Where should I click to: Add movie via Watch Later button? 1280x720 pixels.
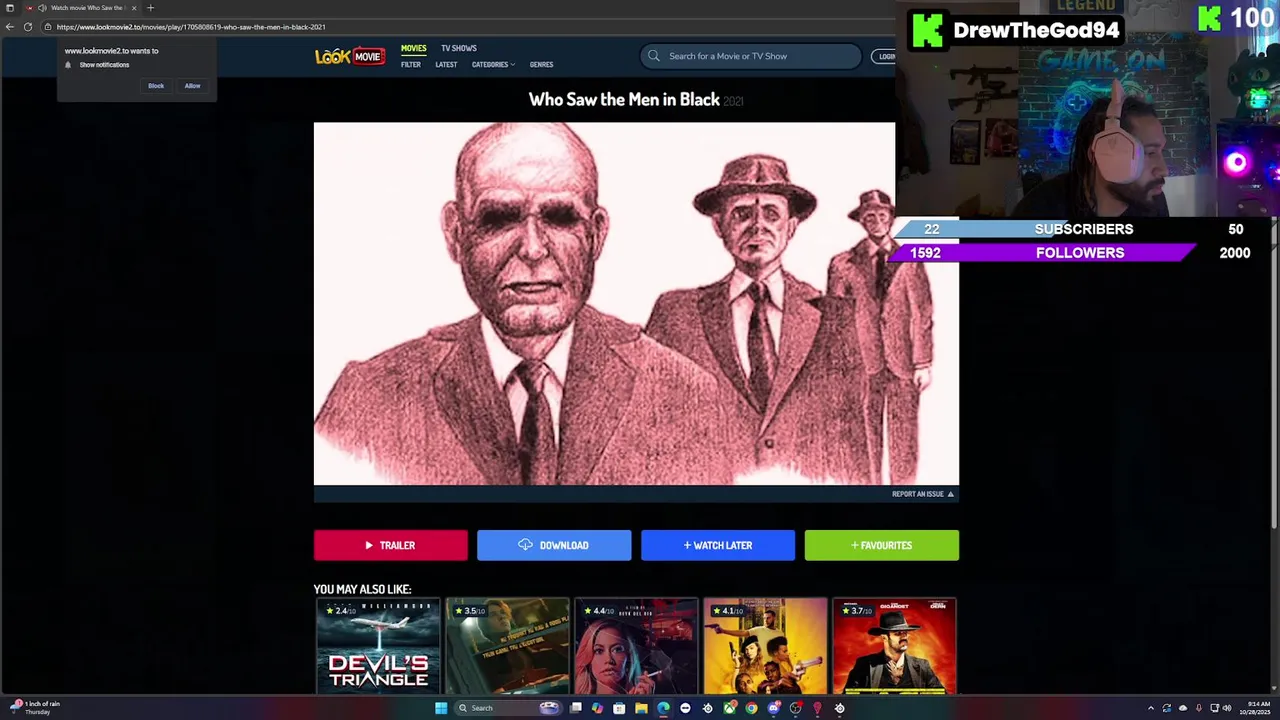click(718, 545)
